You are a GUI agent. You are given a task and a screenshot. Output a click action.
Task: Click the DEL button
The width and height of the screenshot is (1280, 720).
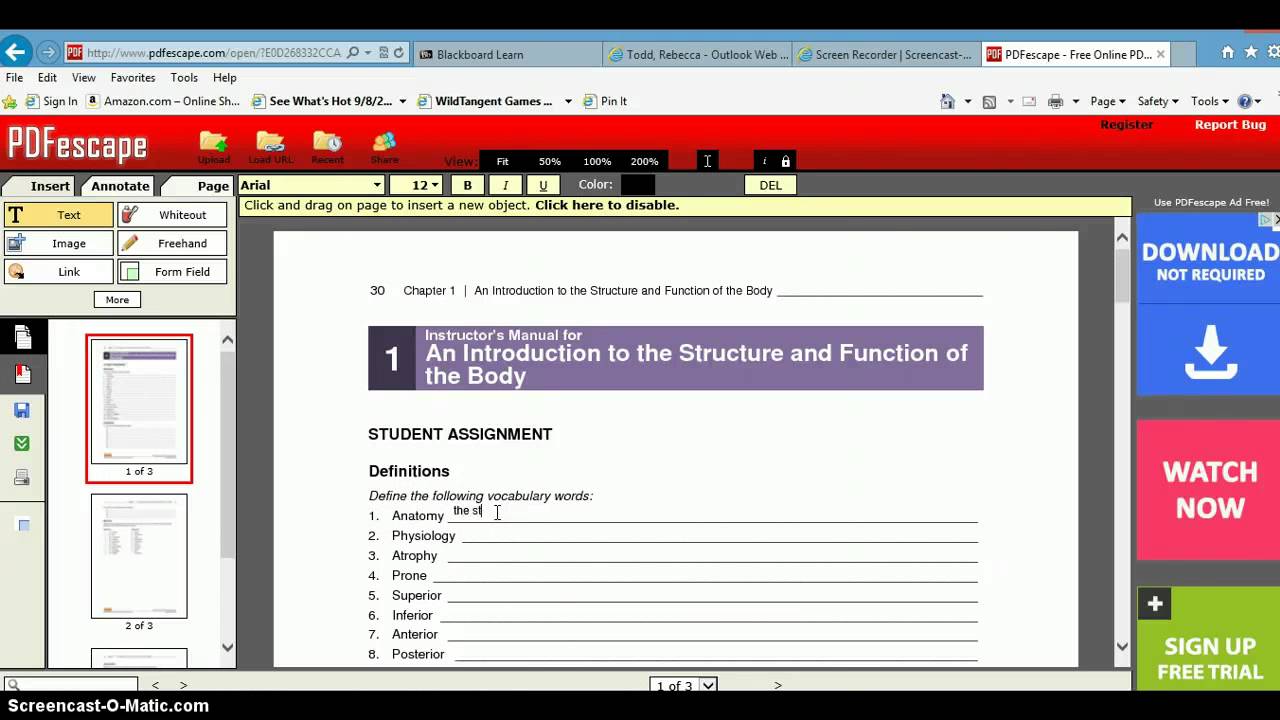point(770,185)
